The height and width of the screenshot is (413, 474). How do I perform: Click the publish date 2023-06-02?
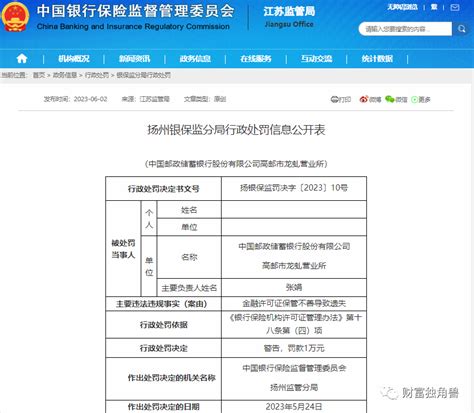pos(90,99)
